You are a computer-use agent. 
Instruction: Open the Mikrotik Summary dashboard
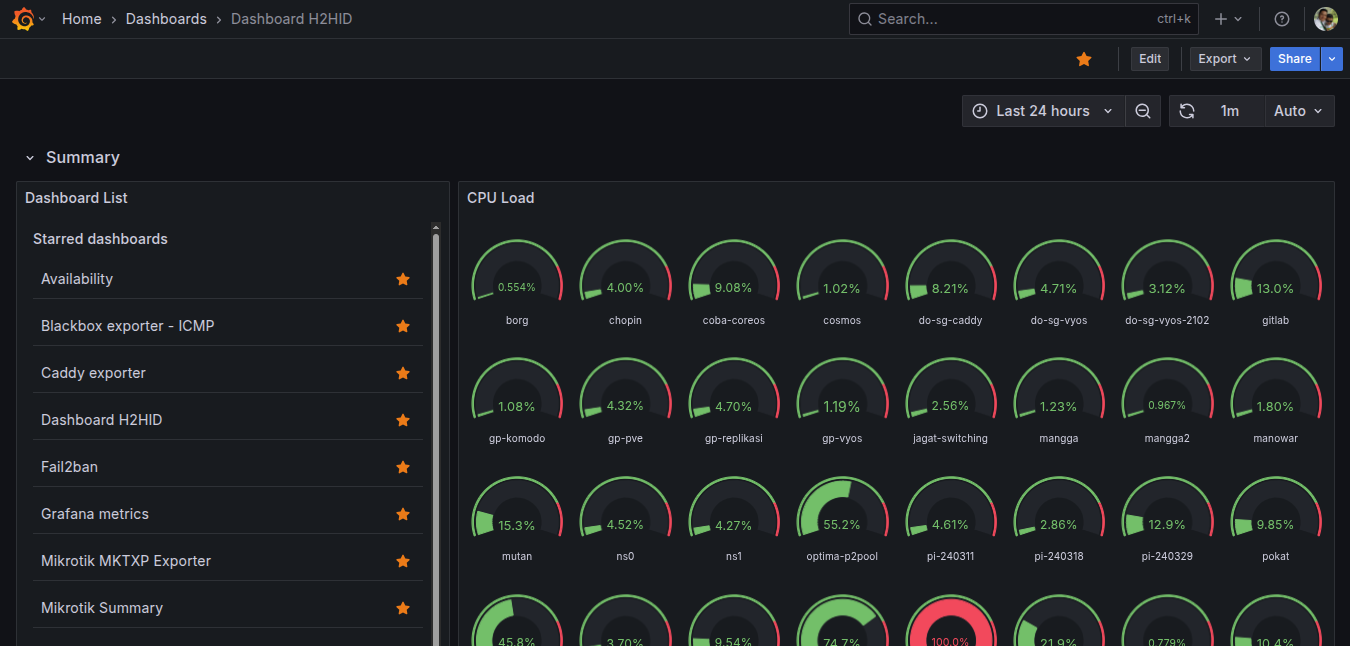point(102,608)
